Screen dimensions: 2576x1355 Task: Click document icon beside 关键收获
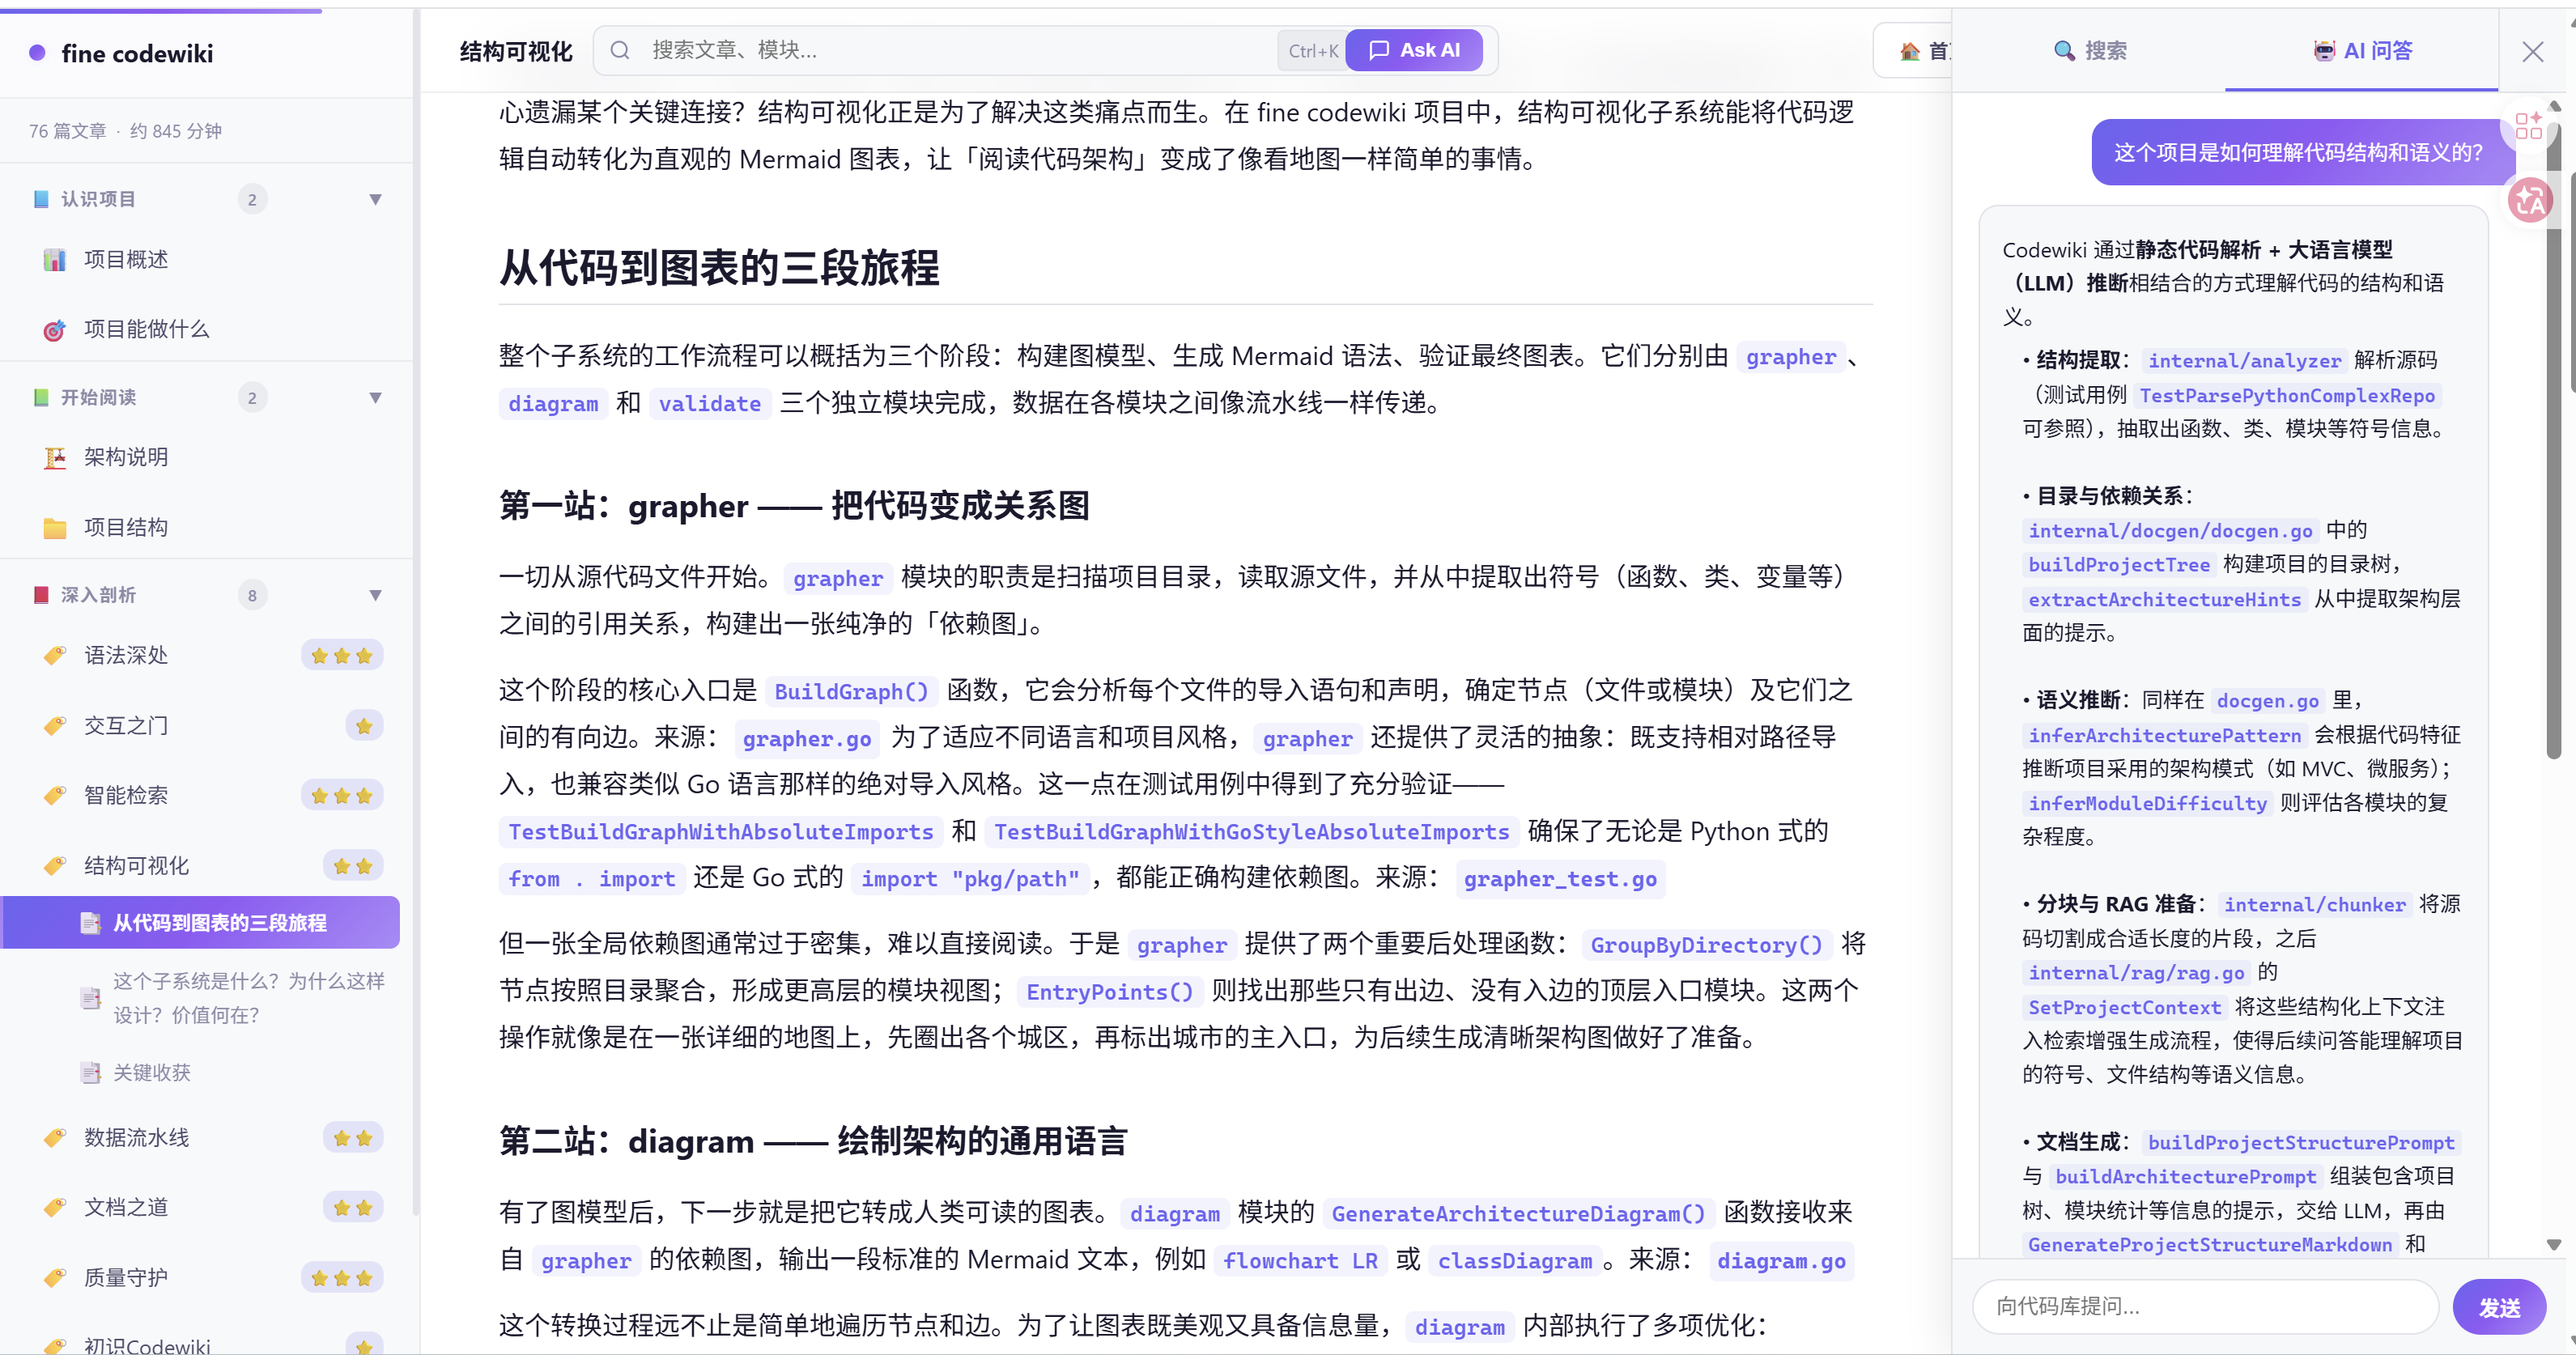coord(90,1073)
